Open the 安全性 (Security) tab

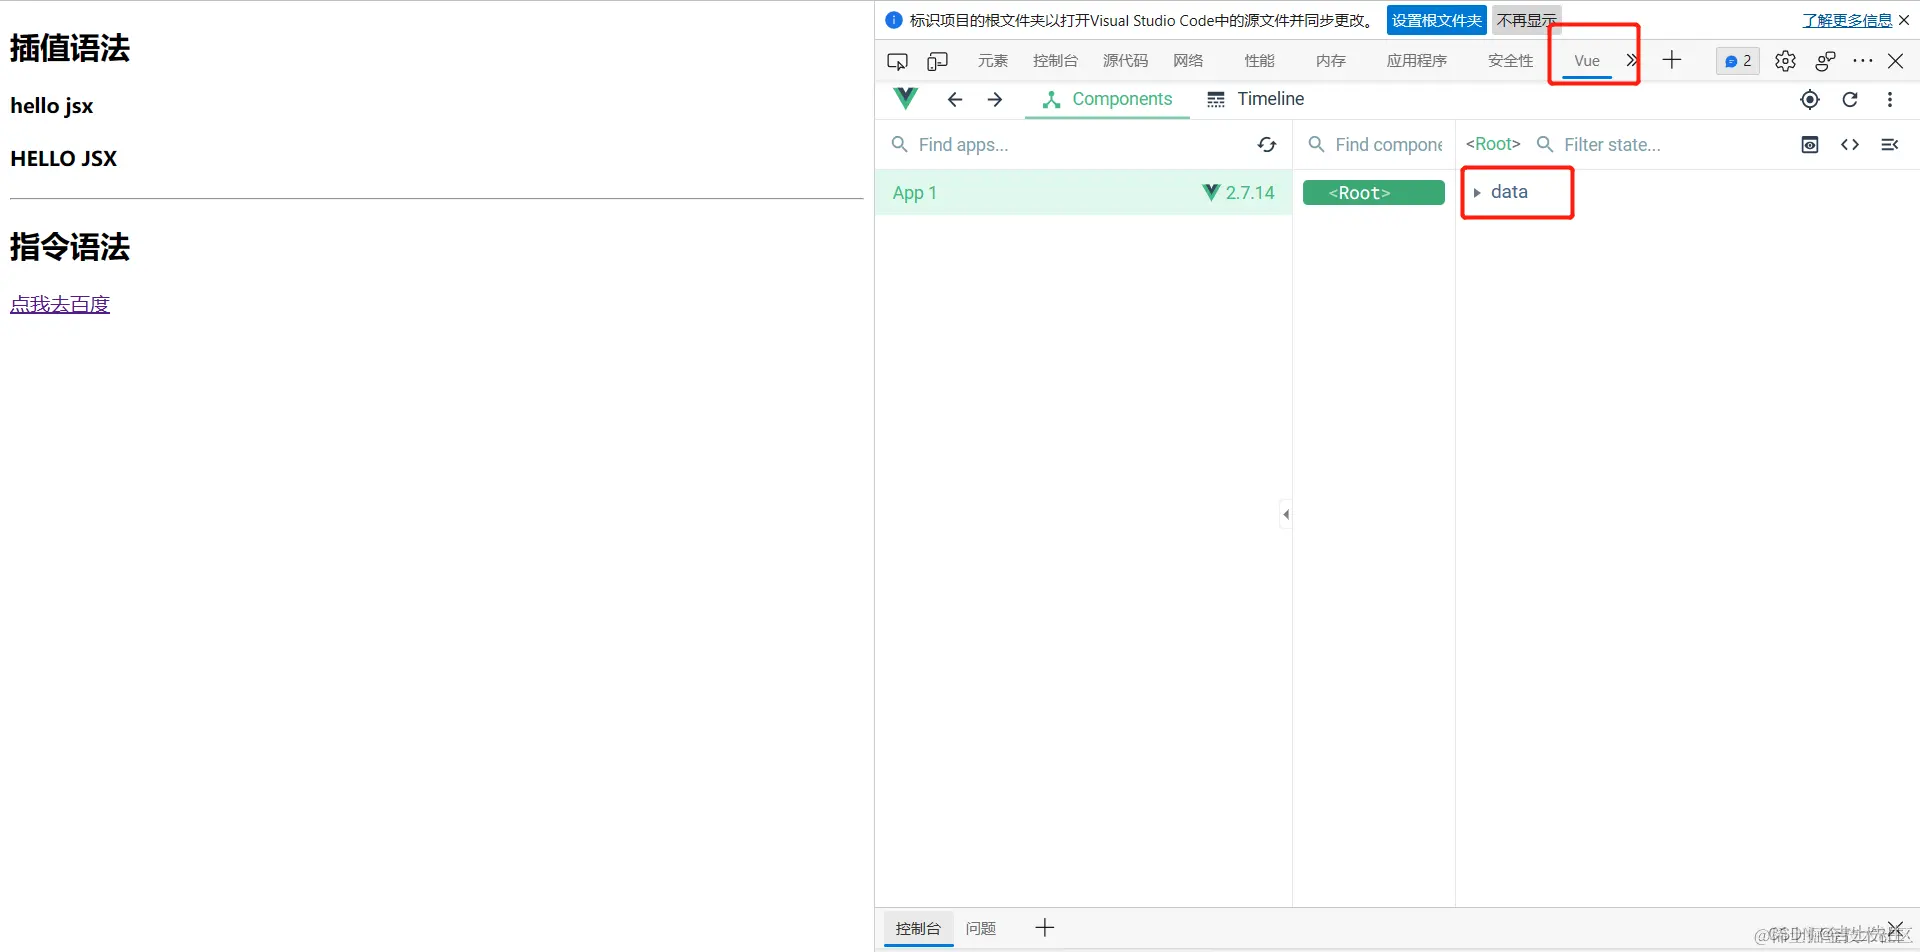pyautogui.click(x=1510, y=61)
